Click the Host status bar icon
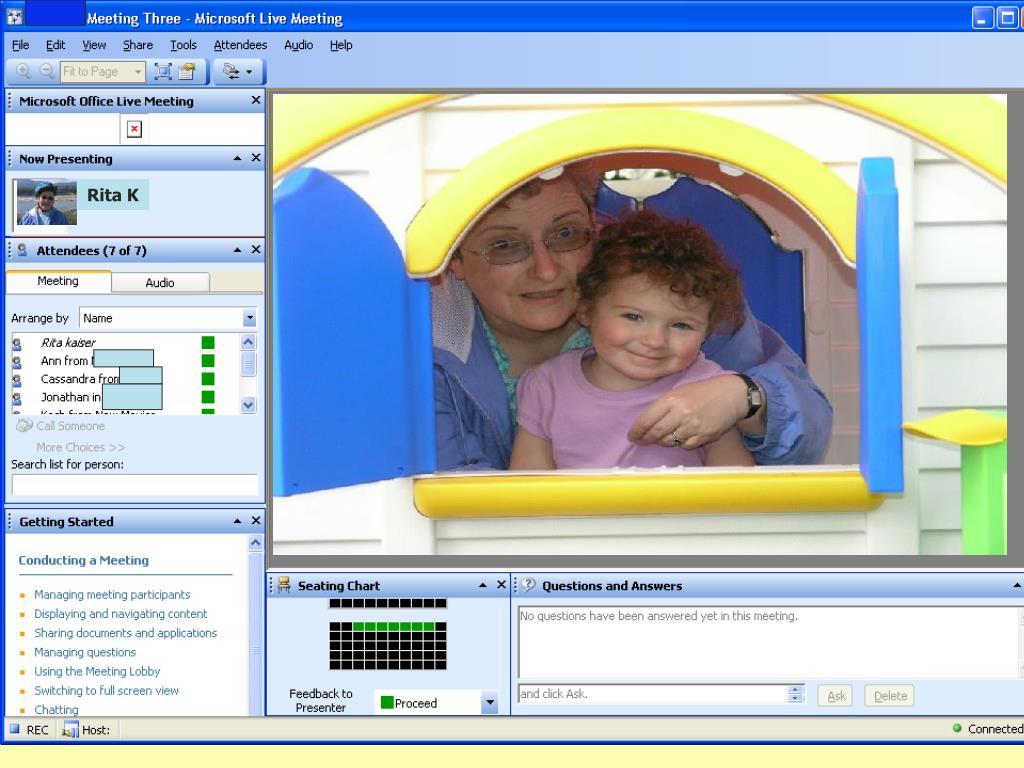Screen dimensions: 1024x768 pyautogui.click(x=70, y=729)
